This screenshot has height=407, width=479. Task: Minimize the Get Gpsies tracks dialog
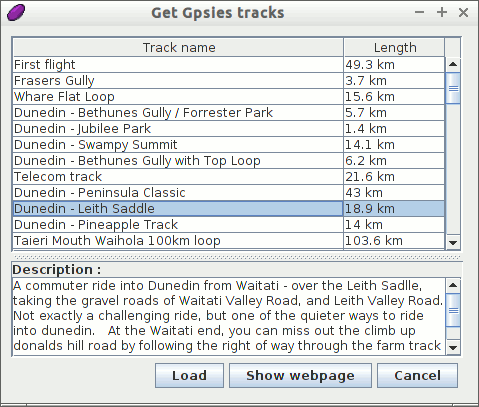pos(419,13)
